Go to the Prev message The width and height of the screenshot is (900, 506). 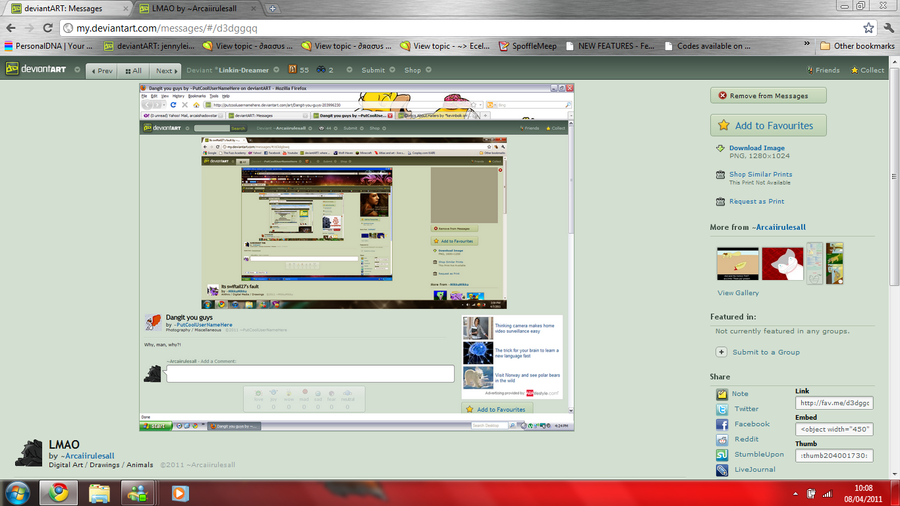coord(102,71)
